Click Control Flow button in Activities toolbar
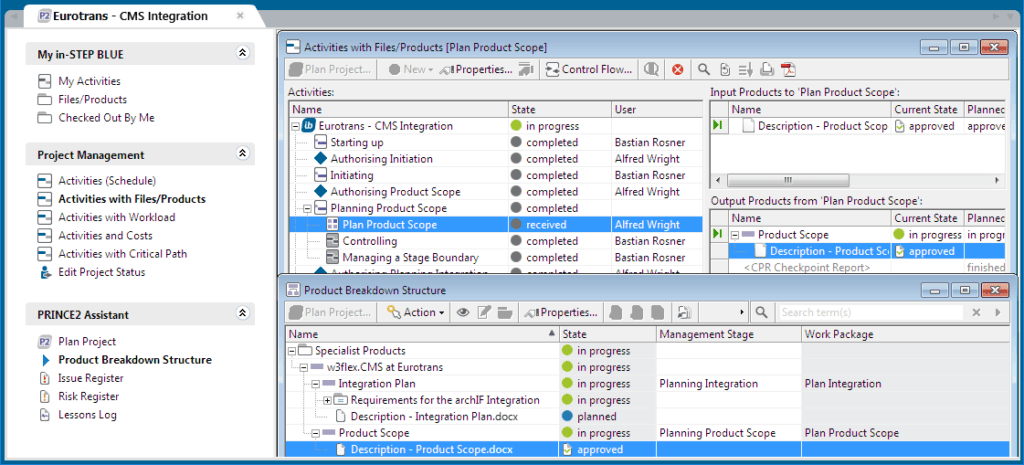Screen dimensions: 1024x465 click(589, 69)
